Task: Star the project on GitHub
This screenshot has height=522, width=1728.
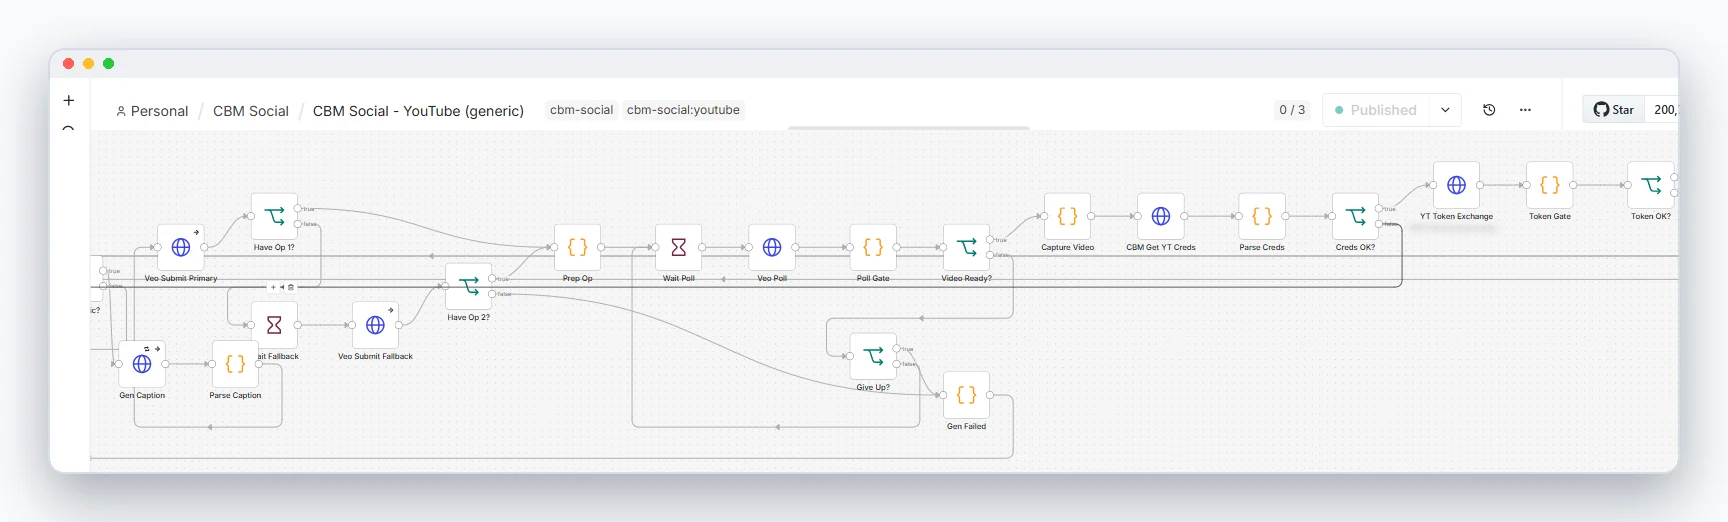Action: tap(1614, 110)
